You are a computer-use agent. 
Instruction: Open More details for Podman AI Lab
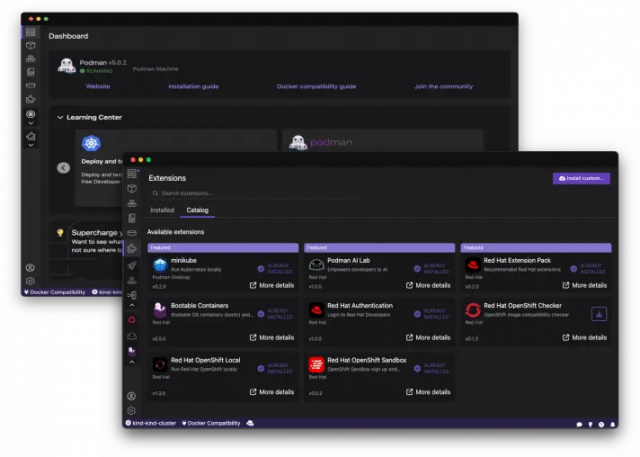tap(428, 285)
